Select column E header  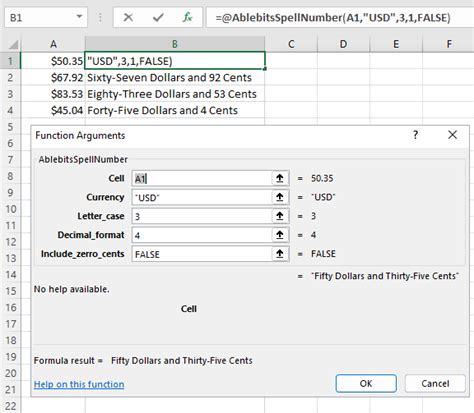[x=396, y=44]
